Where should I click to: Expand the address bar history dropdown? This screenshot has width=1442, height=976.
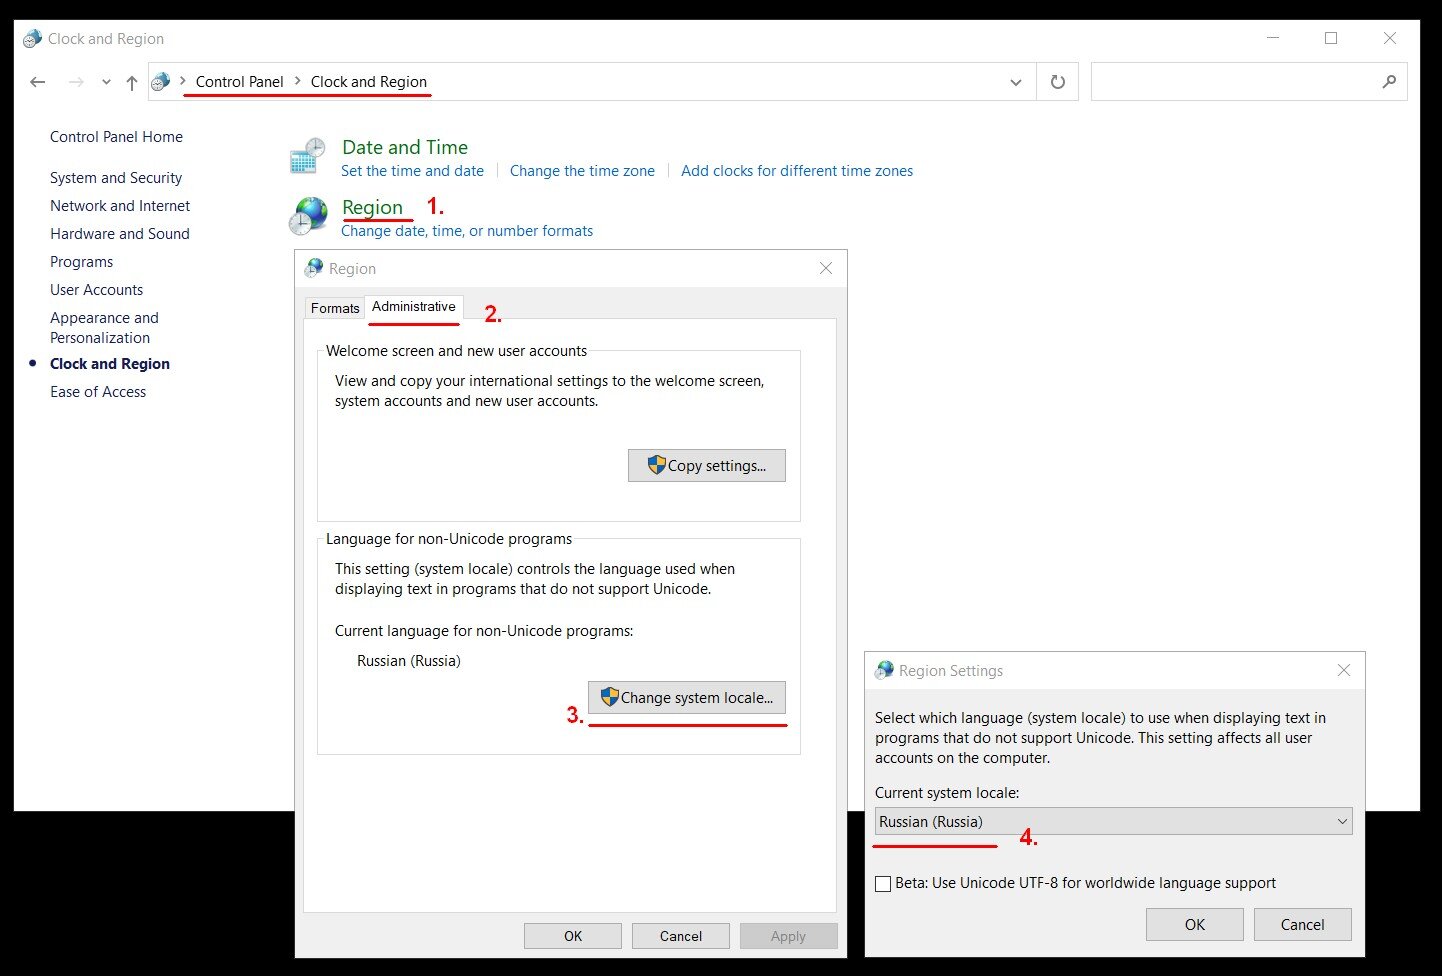click(1016, 82)
